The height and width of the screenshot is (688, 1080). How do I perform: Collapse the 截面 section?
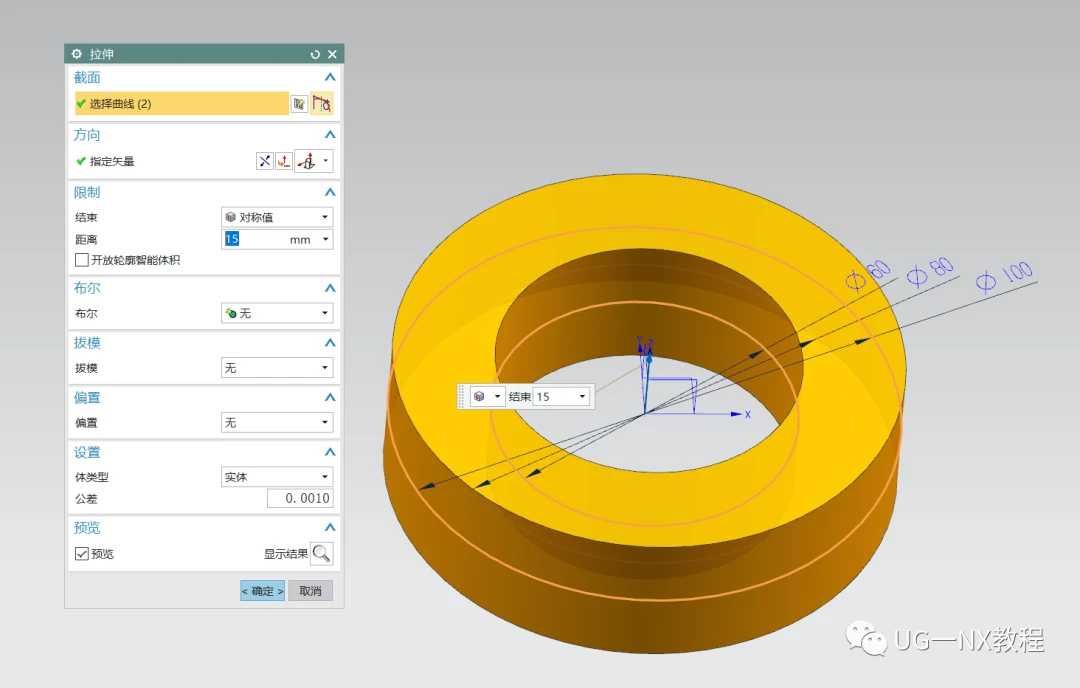(330, 77)
